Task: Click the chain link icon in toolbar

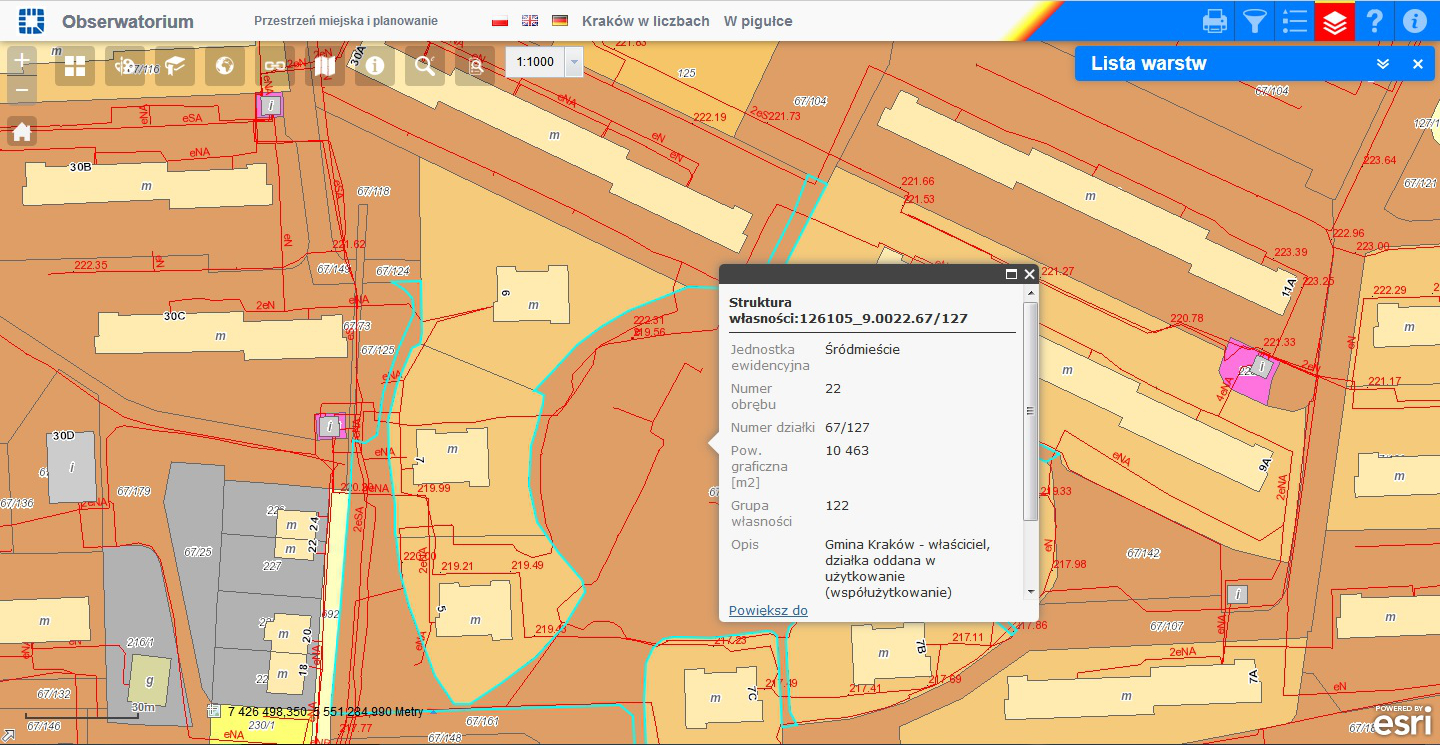Action: [275, 66]
